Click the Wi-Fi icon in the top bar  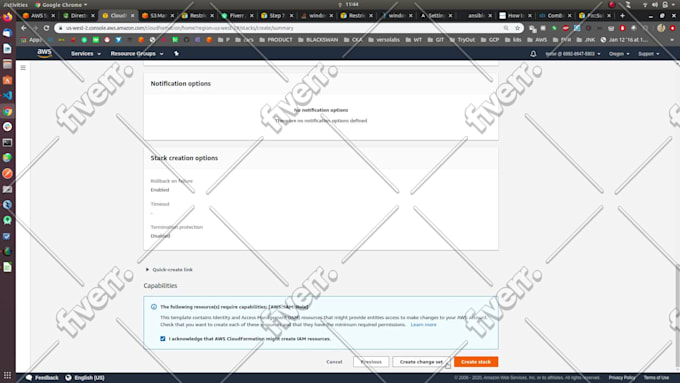[645, 4]
